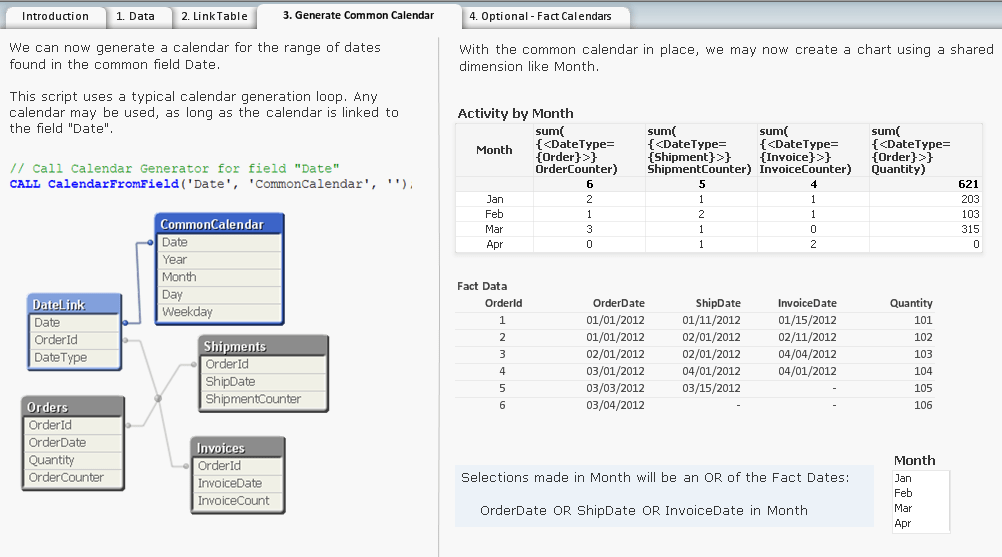Viewport: 1002px width, 557px height.
Task: Click the Weekday field in CommonCalendar
Action: pyautogui.click(x=219, y=312)
